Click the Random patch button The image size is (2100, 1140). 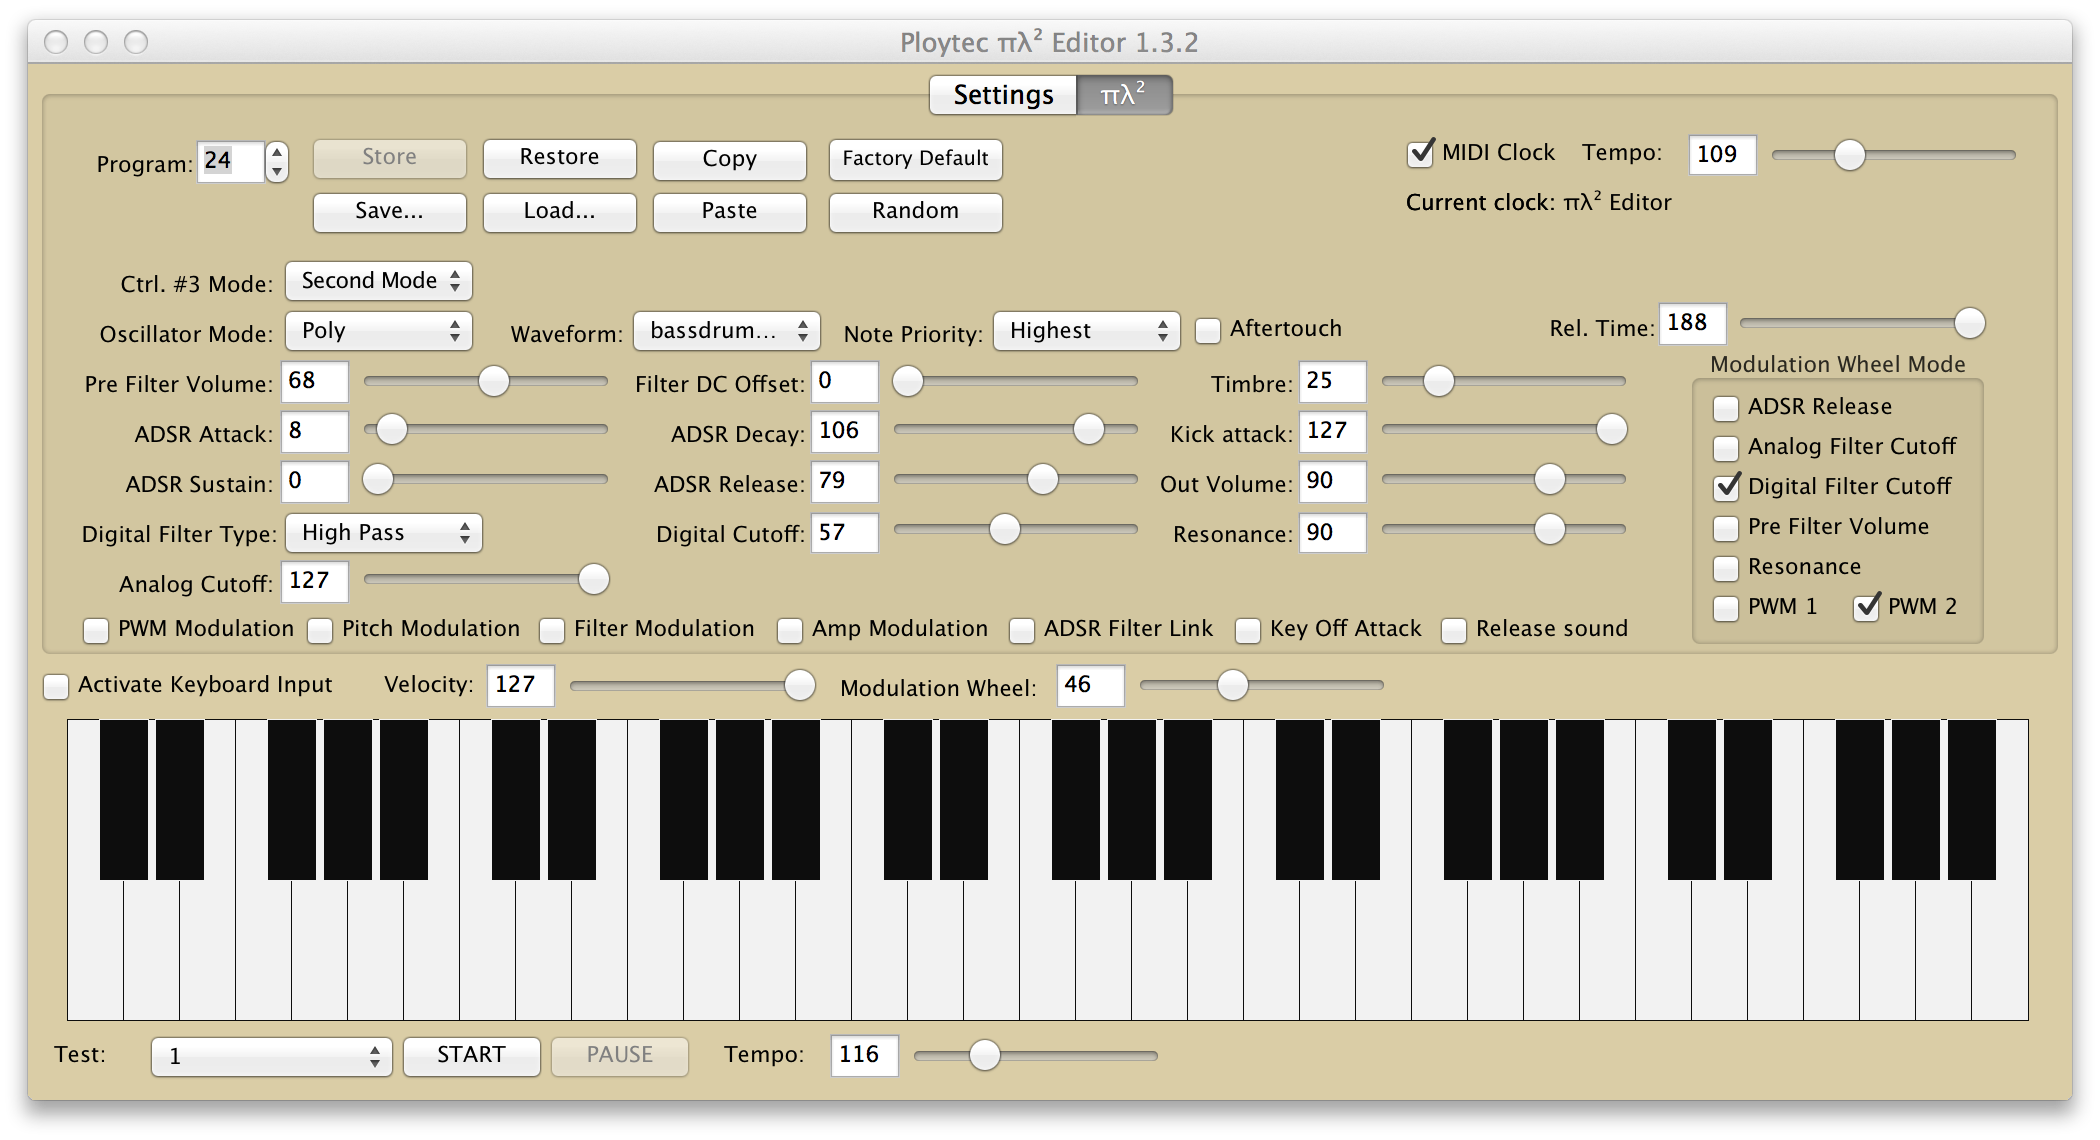[x=915, y=211]
